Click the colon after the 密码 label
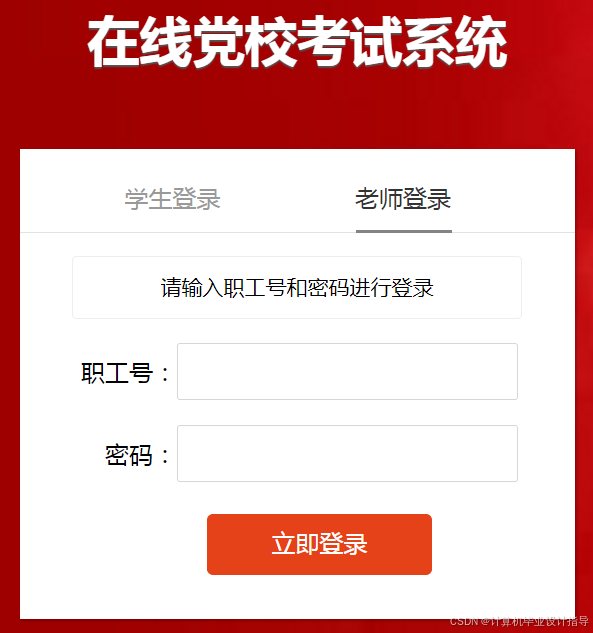Screen dimensions: 593x633 [x=165, y=456]
